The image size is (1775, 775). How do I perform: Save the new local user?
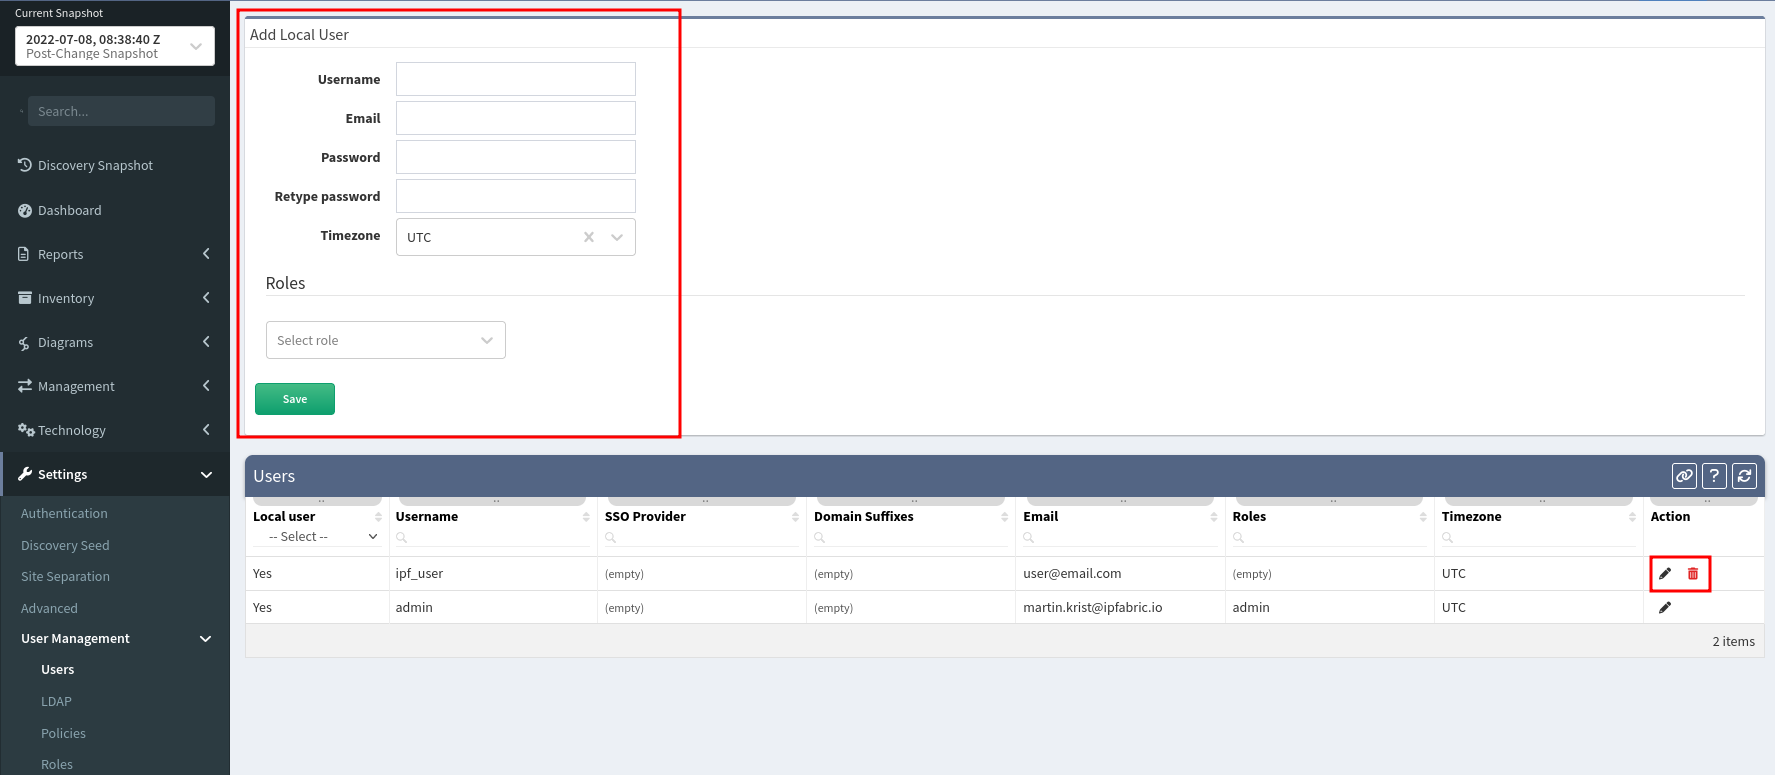(295, 399)
